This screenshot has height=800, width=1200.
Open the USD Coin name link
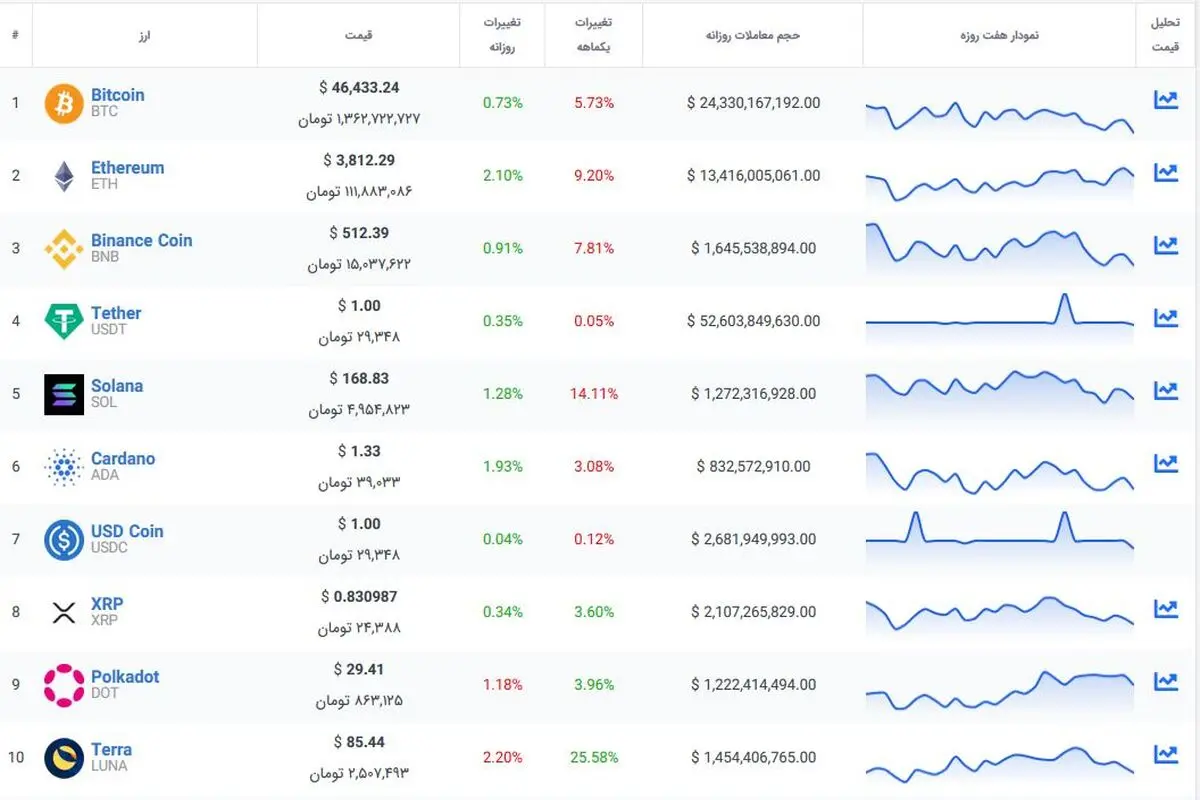tap(127, 531)
